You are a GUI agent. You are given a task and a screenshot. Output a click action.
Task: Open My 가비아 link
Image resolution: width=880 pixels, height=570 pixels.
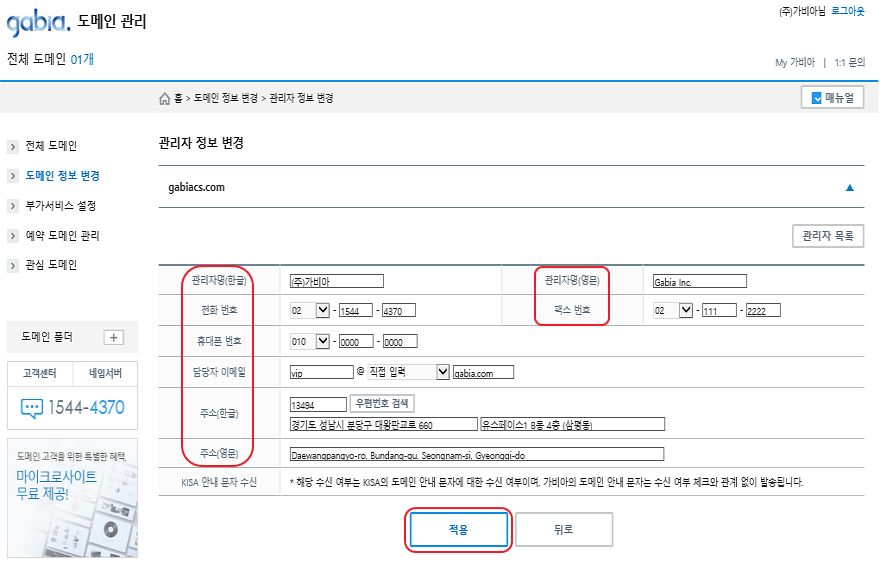click(795, 62)
